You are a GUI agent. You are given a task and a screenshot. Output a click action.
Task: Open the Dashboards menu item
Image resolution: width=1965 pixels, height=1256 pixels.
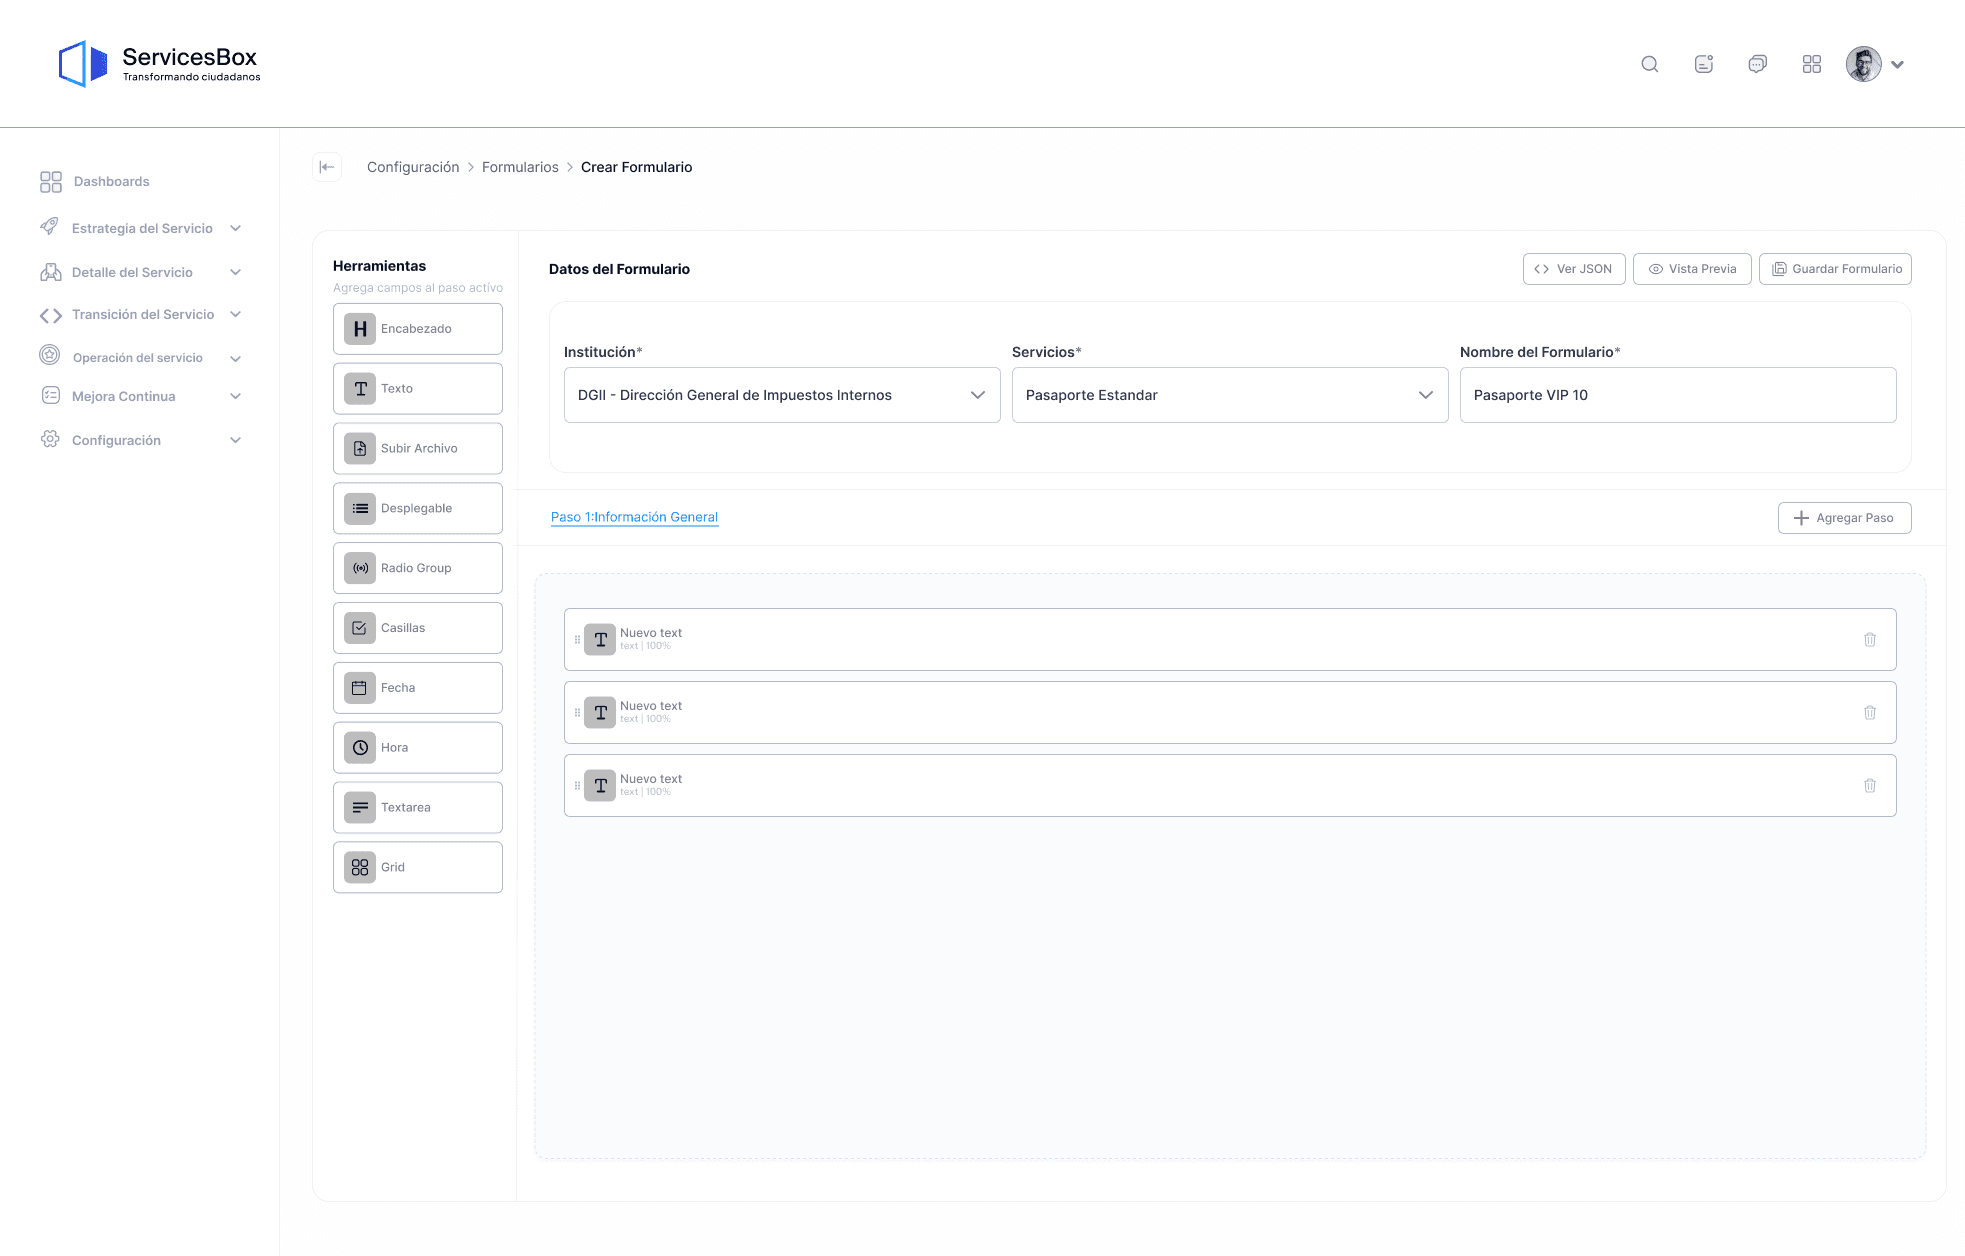tap(111, 181)
